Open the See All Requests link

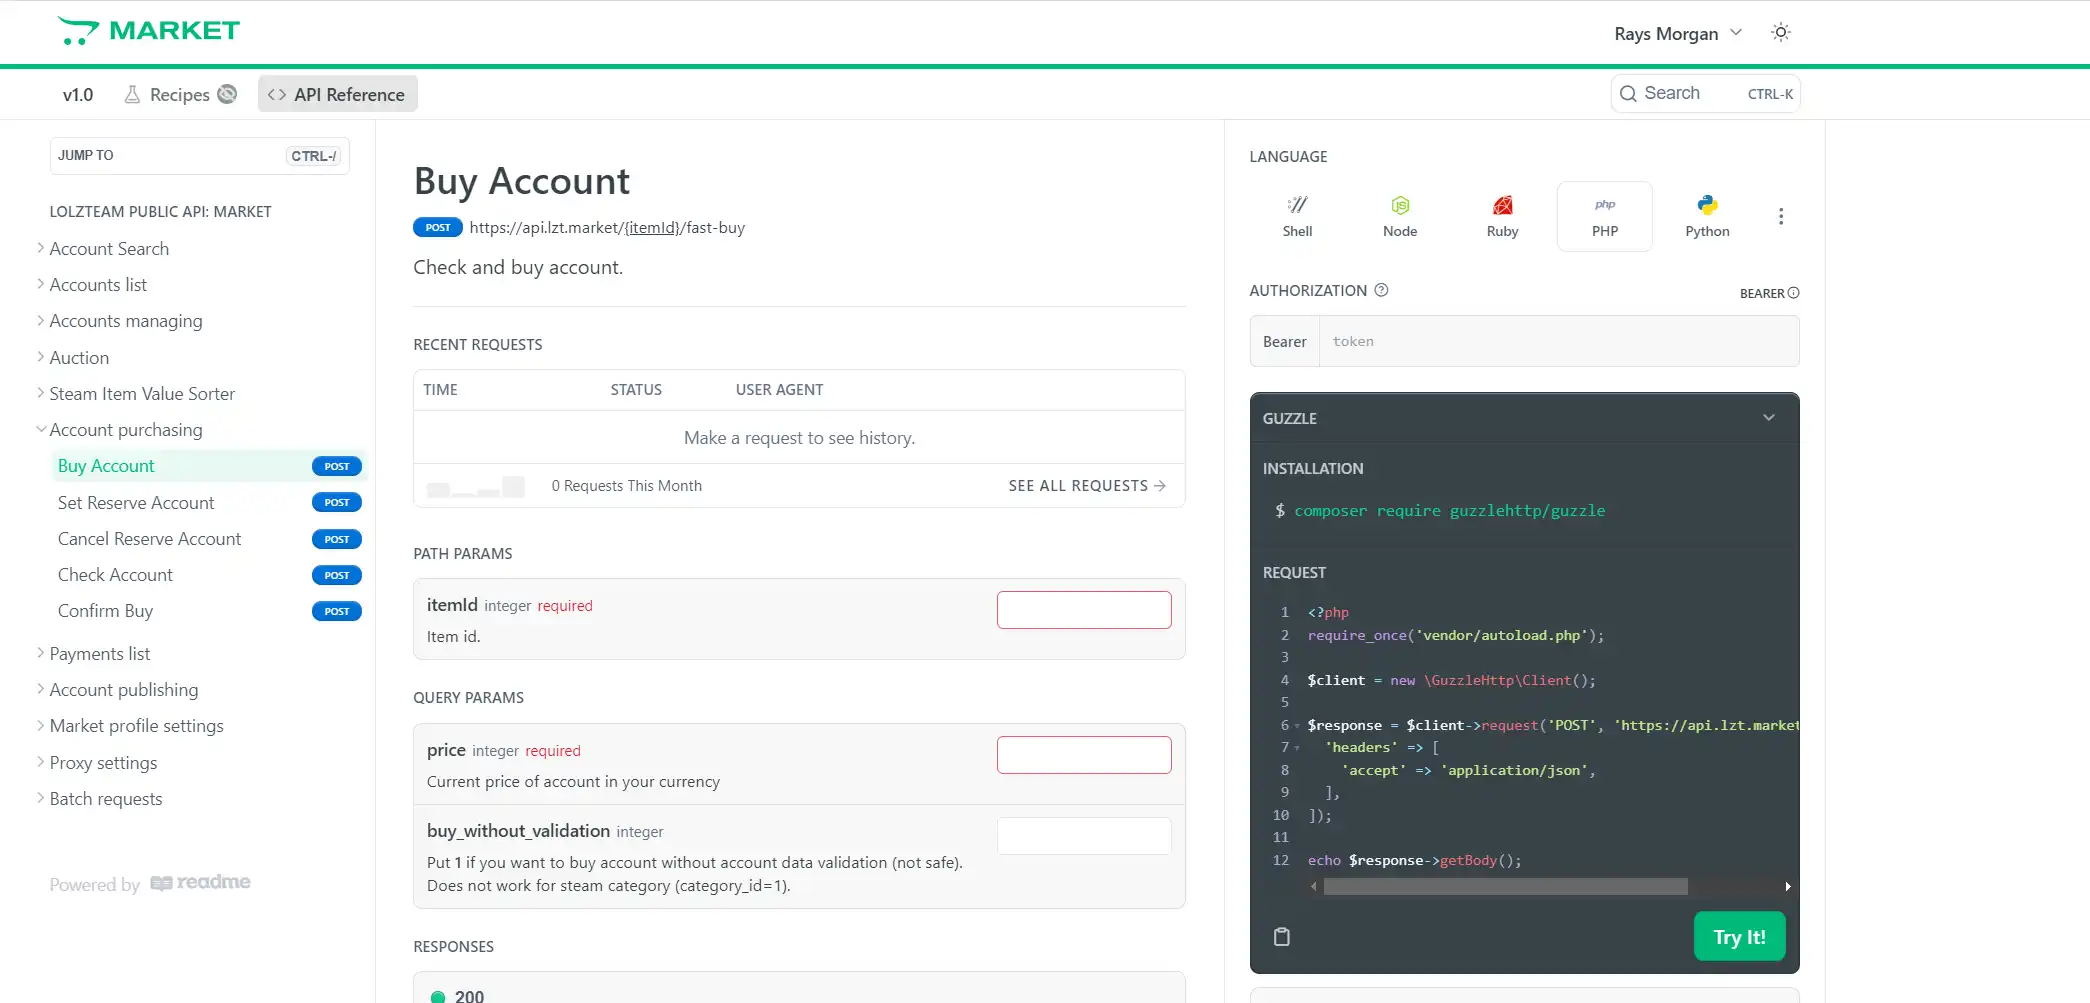(x=1086, y=486)
